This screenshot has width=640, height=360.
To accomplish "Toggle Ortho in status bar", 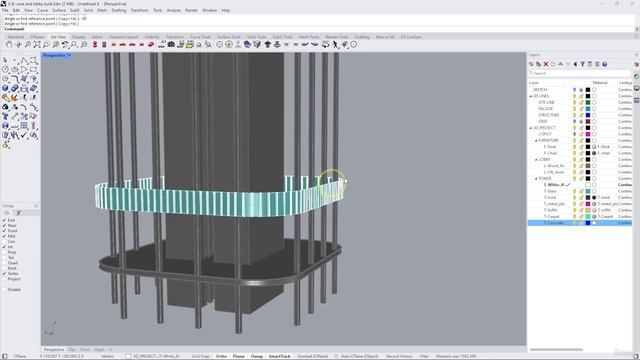I will click(221, 356).
